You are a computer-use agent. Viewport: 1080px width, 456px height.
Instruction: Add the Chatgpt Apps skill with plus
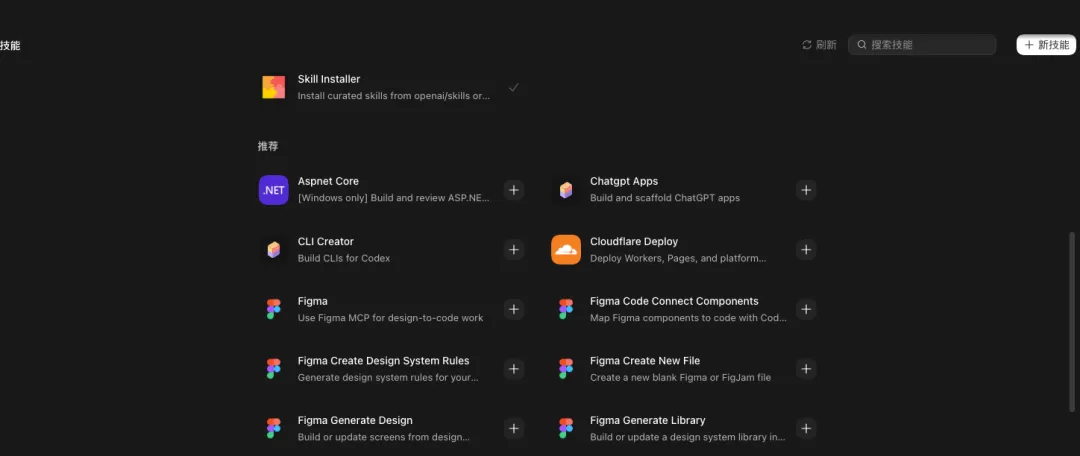tap(806, 190)
